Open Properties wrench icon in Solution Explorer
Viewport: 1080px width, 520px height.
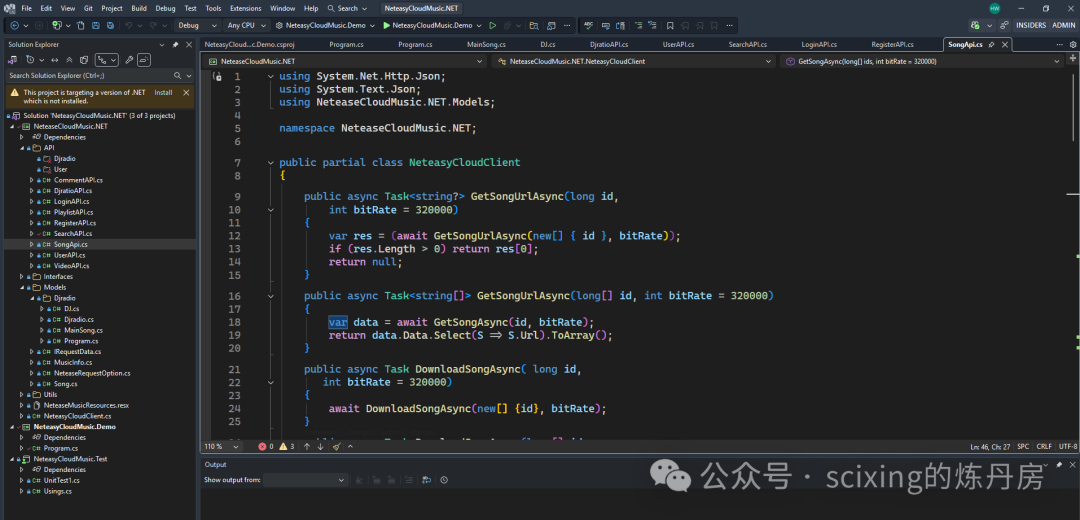click(x=129, y=60)
